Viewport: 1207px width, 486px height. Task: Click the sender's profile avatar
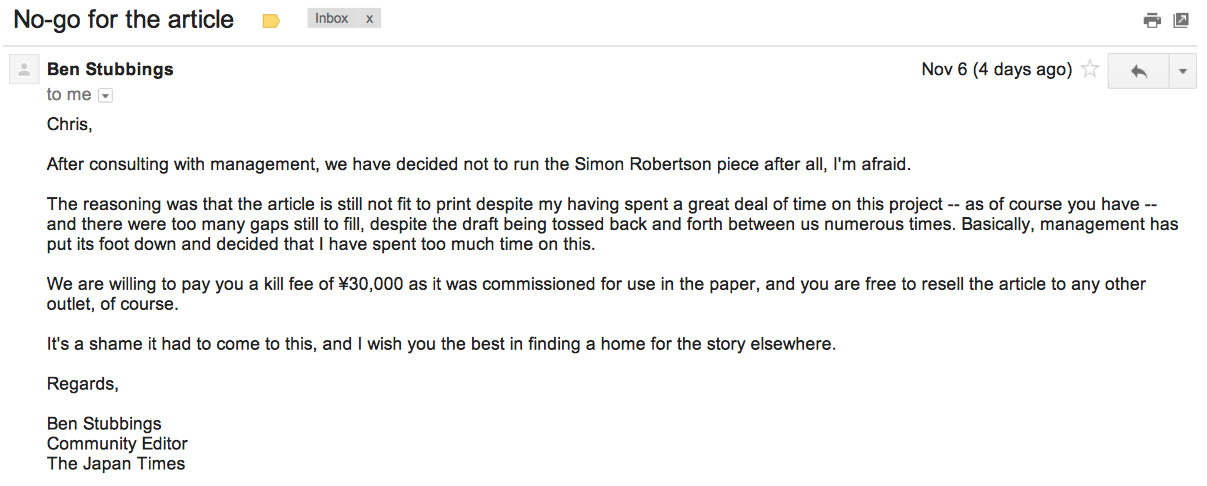tap(24, 70)
